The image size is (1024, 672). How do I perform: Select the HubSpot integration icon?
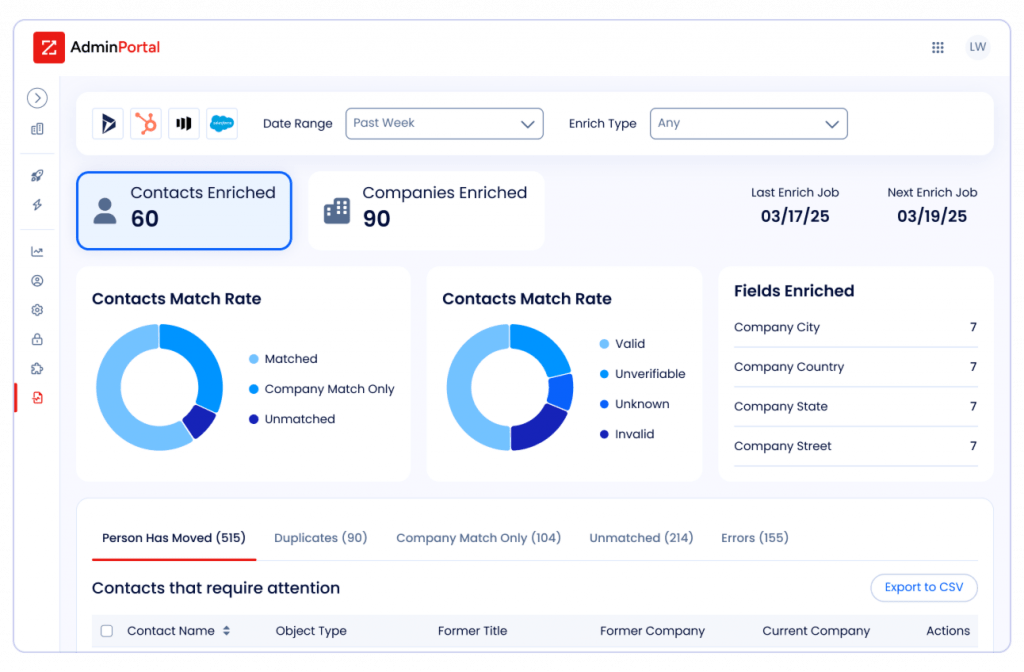point(146,123)
